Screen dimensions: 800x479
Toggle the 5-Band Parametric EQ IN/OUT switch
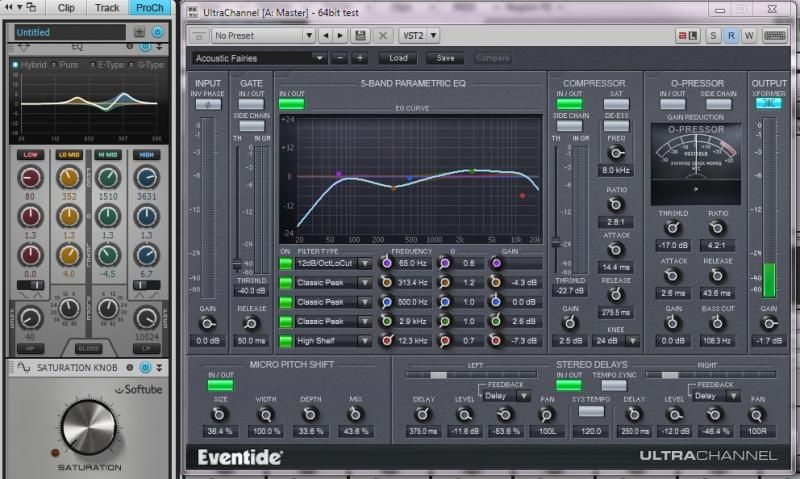point(292,104)
